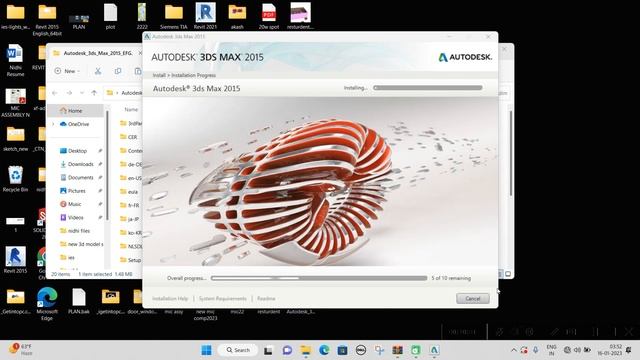The height and width of the screenshot is (360, 640).
Task: Select the MIC ASSEMBLY PDF desktop file
Action: coord(16,103)
